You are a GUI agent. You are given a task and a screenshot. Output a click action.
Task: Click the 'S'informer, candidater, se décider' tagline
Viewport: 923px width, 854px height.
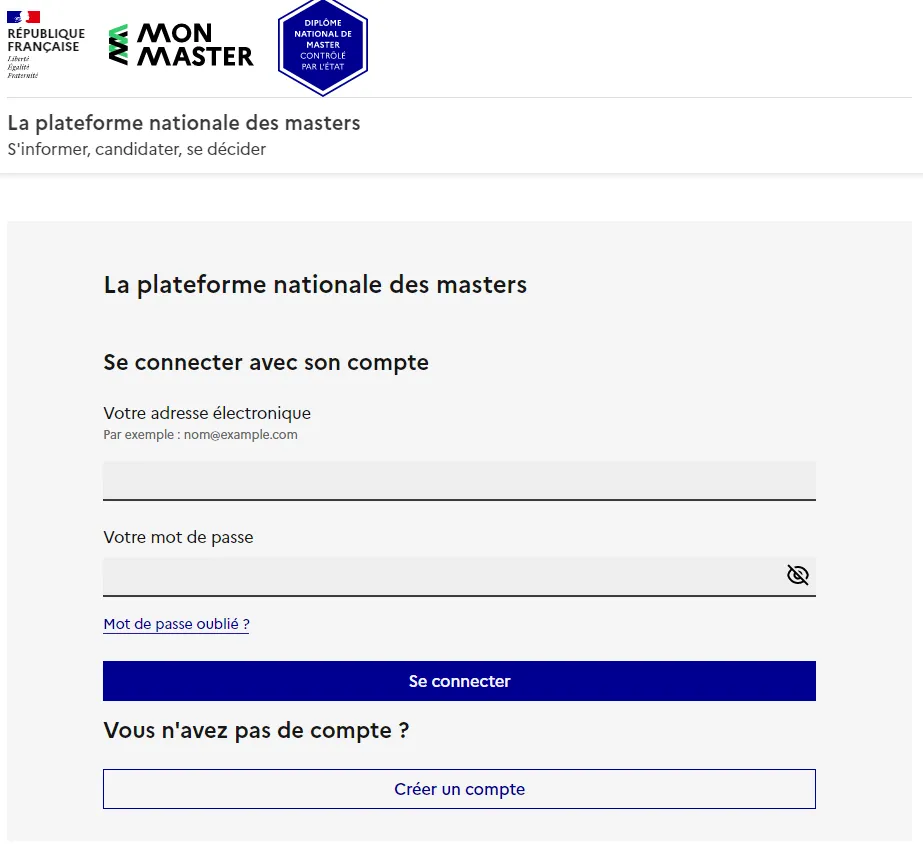pyautogui.click(x=137, y=149)
